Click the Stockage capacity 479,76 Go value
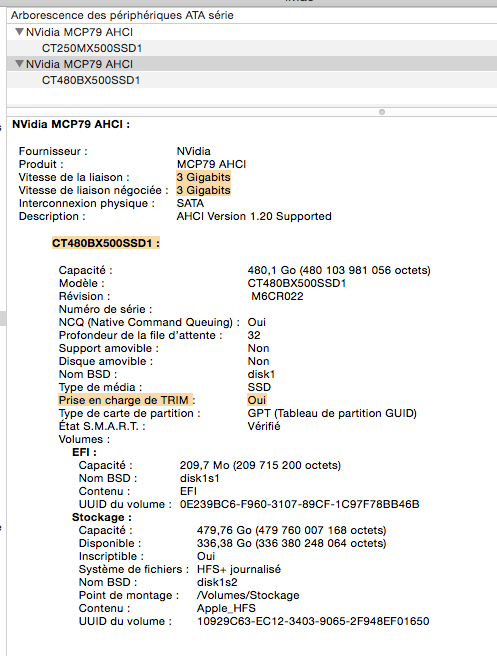The image size is (497, 656). [292, 530]
